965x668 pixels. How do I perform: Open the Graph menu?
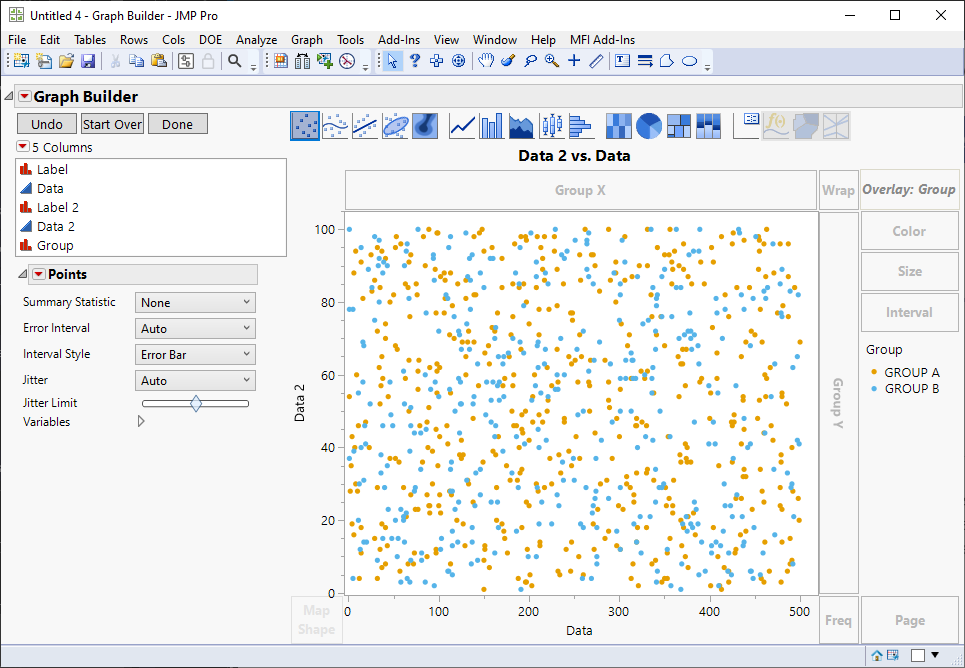point(307,39)
